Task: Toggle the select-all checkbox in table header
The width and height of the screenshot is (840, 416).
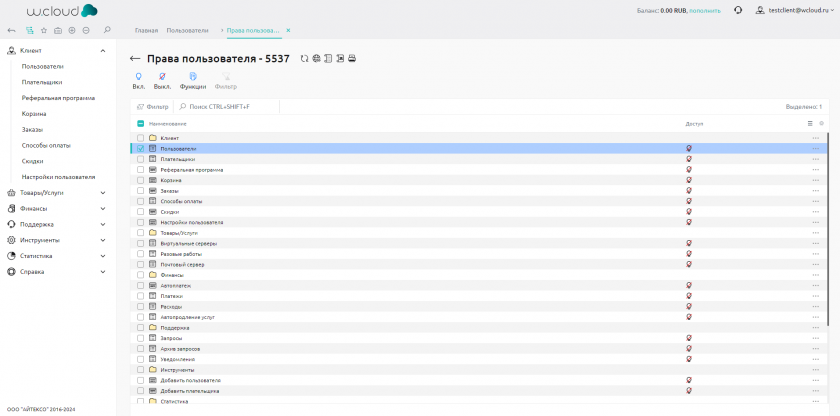Action: [140, 124]
